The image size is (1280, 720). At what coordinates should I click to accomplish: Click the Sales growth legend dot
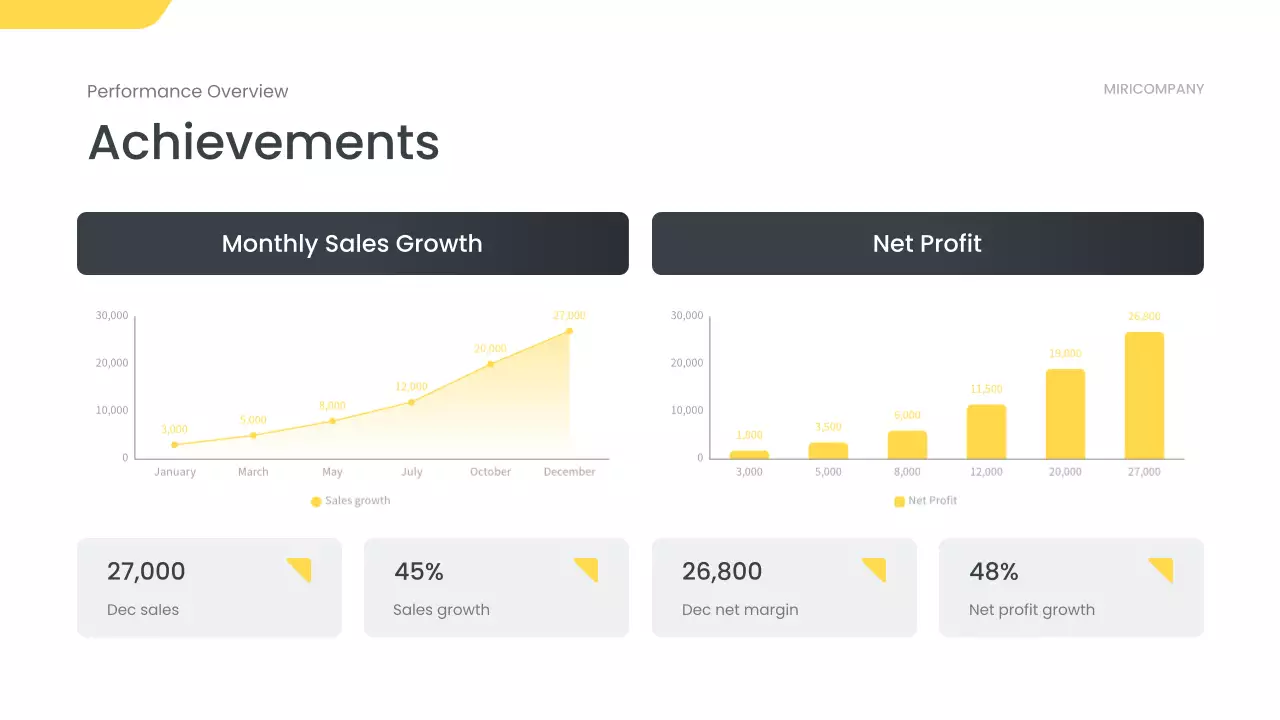coord(316,501)
